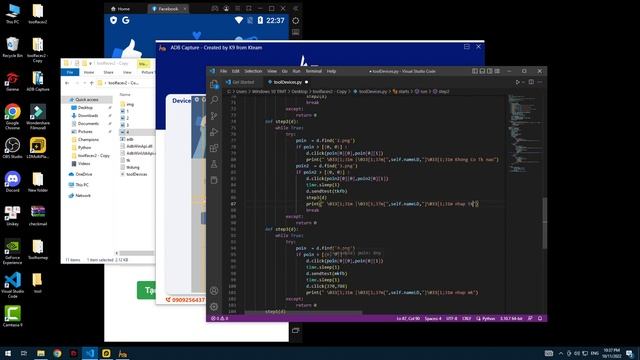The image size is (640, 360).
Task: Click Spaces: 4 indentation in status bar
Action: [433, 318]
